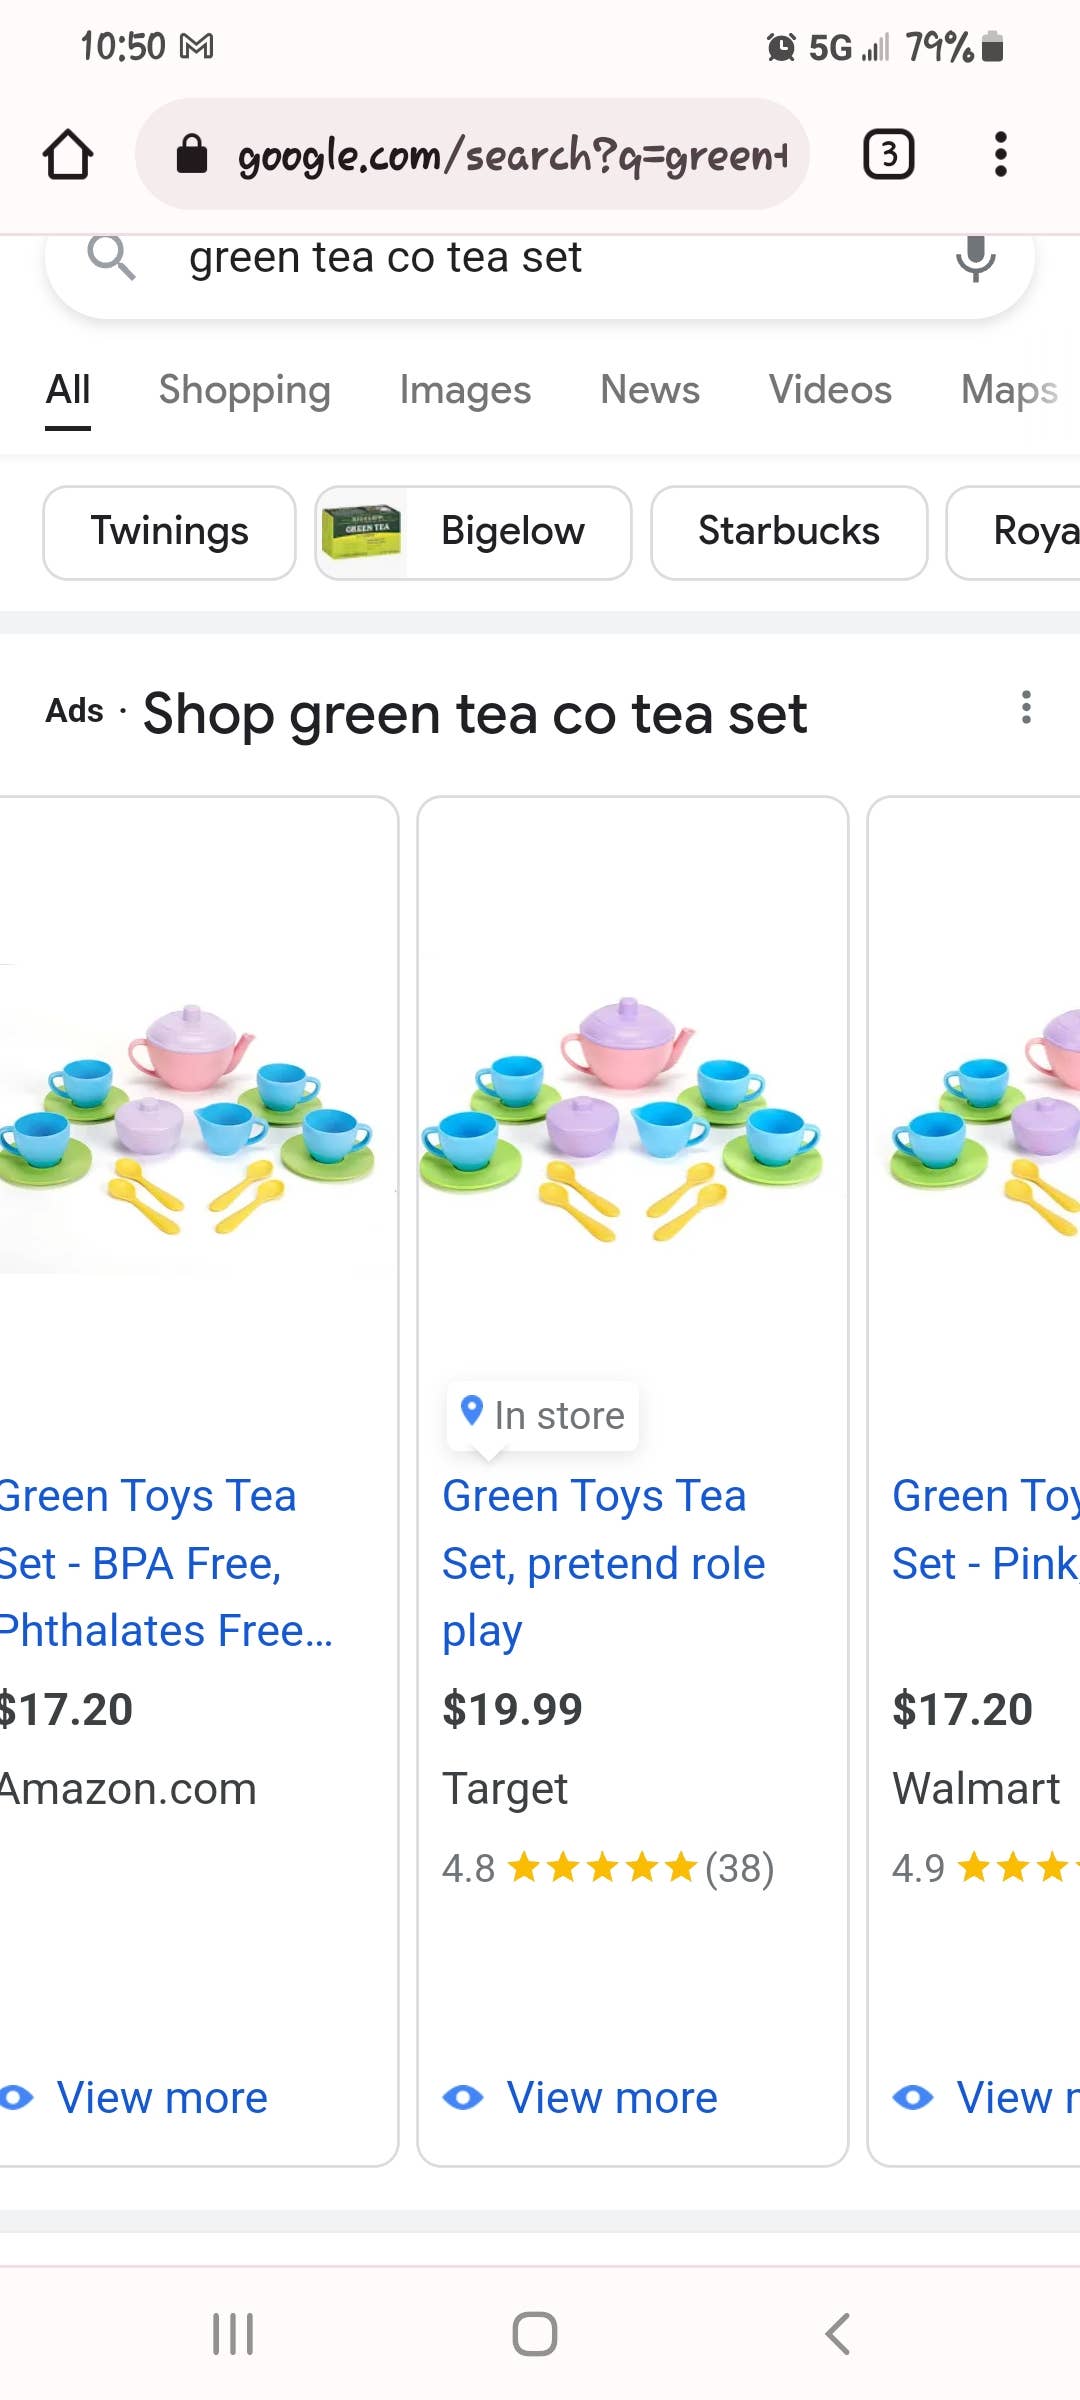Tap the In store location badge
Viewport: 1080px width, 2400px height.
[543, 1415]
